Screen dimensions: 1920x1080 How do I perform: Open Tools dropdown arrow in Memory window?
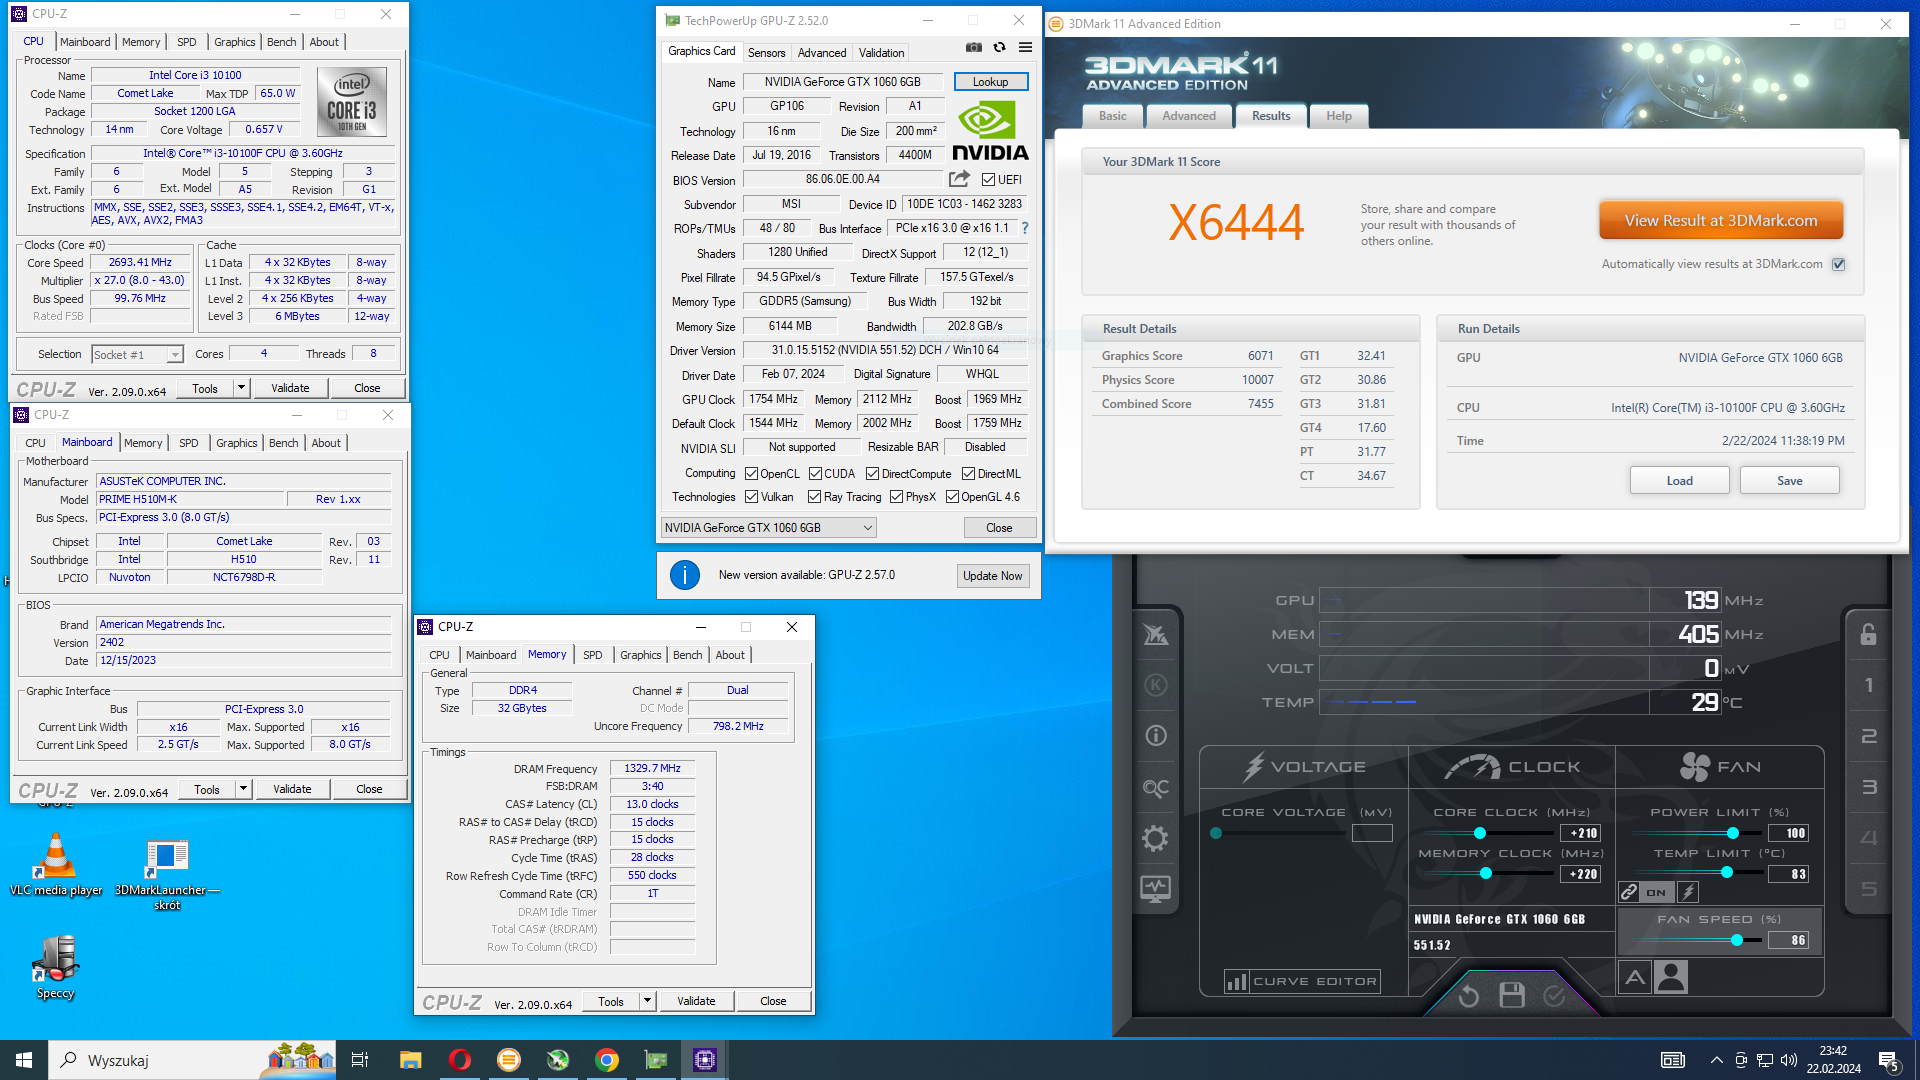tap(647, 1001)
